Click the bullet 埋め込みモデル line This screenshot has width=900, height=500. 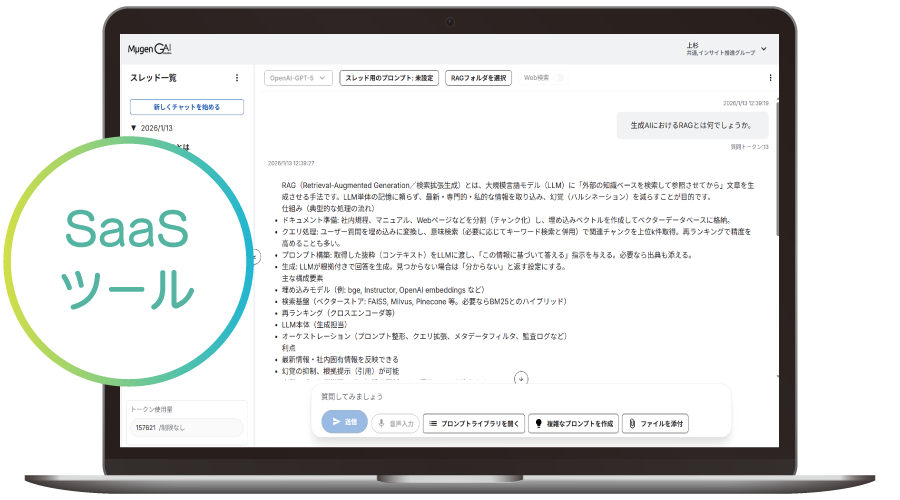pos(383,290)
